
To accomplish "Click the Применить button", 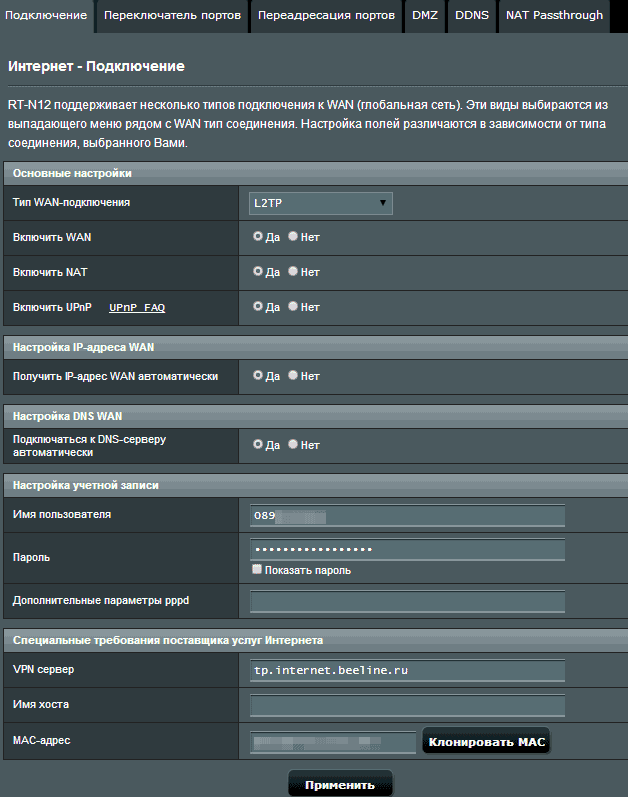I will pyautogui.click(x=340, y=784).
